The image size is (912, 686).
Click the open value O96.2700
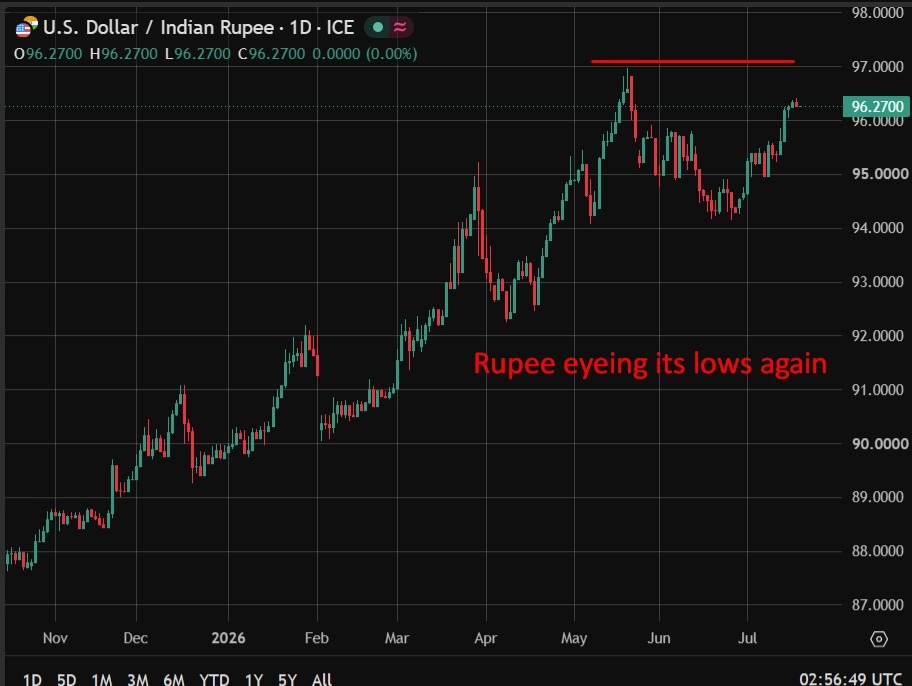click(48, 54)
